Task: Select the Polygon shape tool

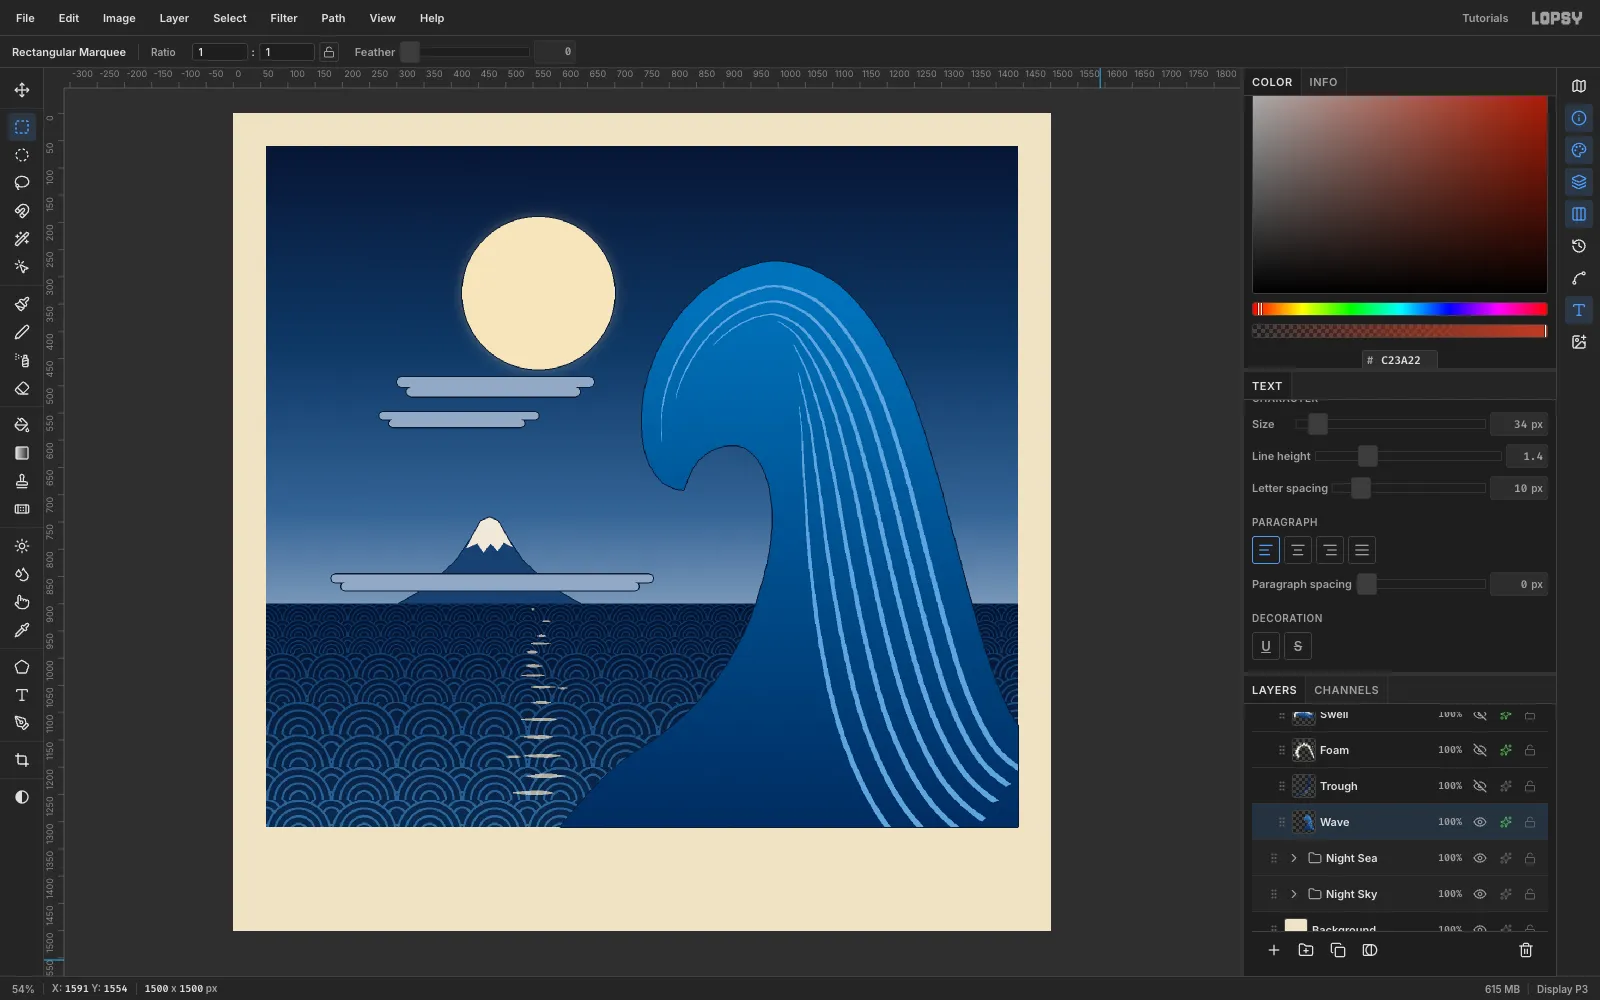Action: [x=22, y=667]
